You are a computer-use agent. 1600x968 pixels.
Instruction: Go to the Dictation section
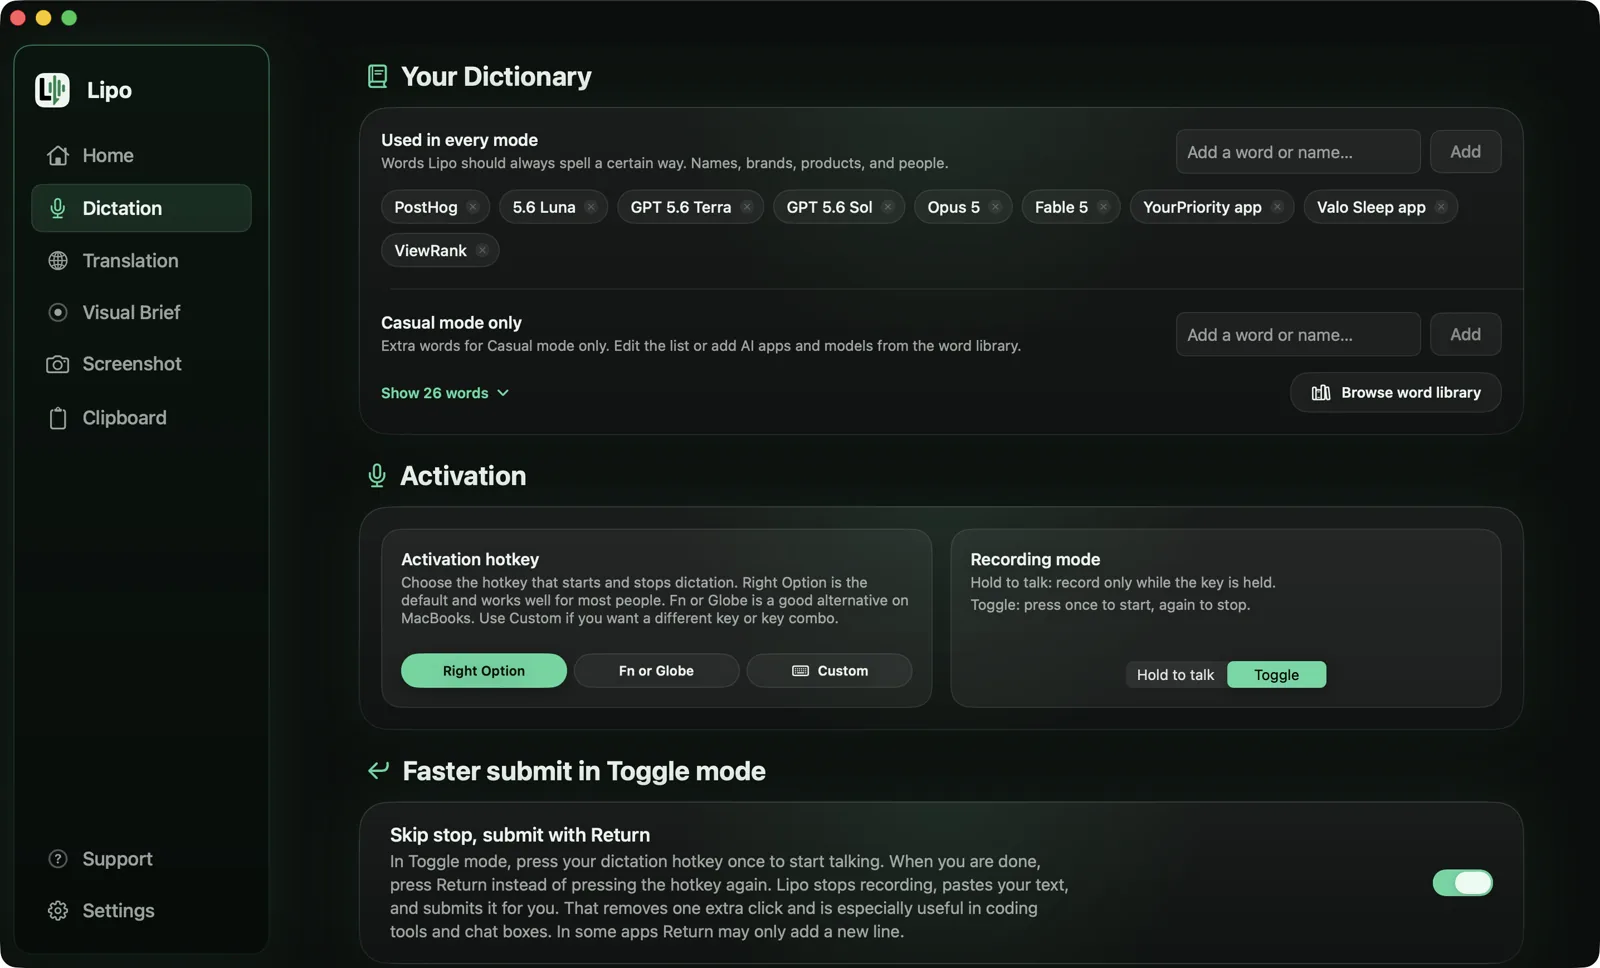tap(141, 208)
